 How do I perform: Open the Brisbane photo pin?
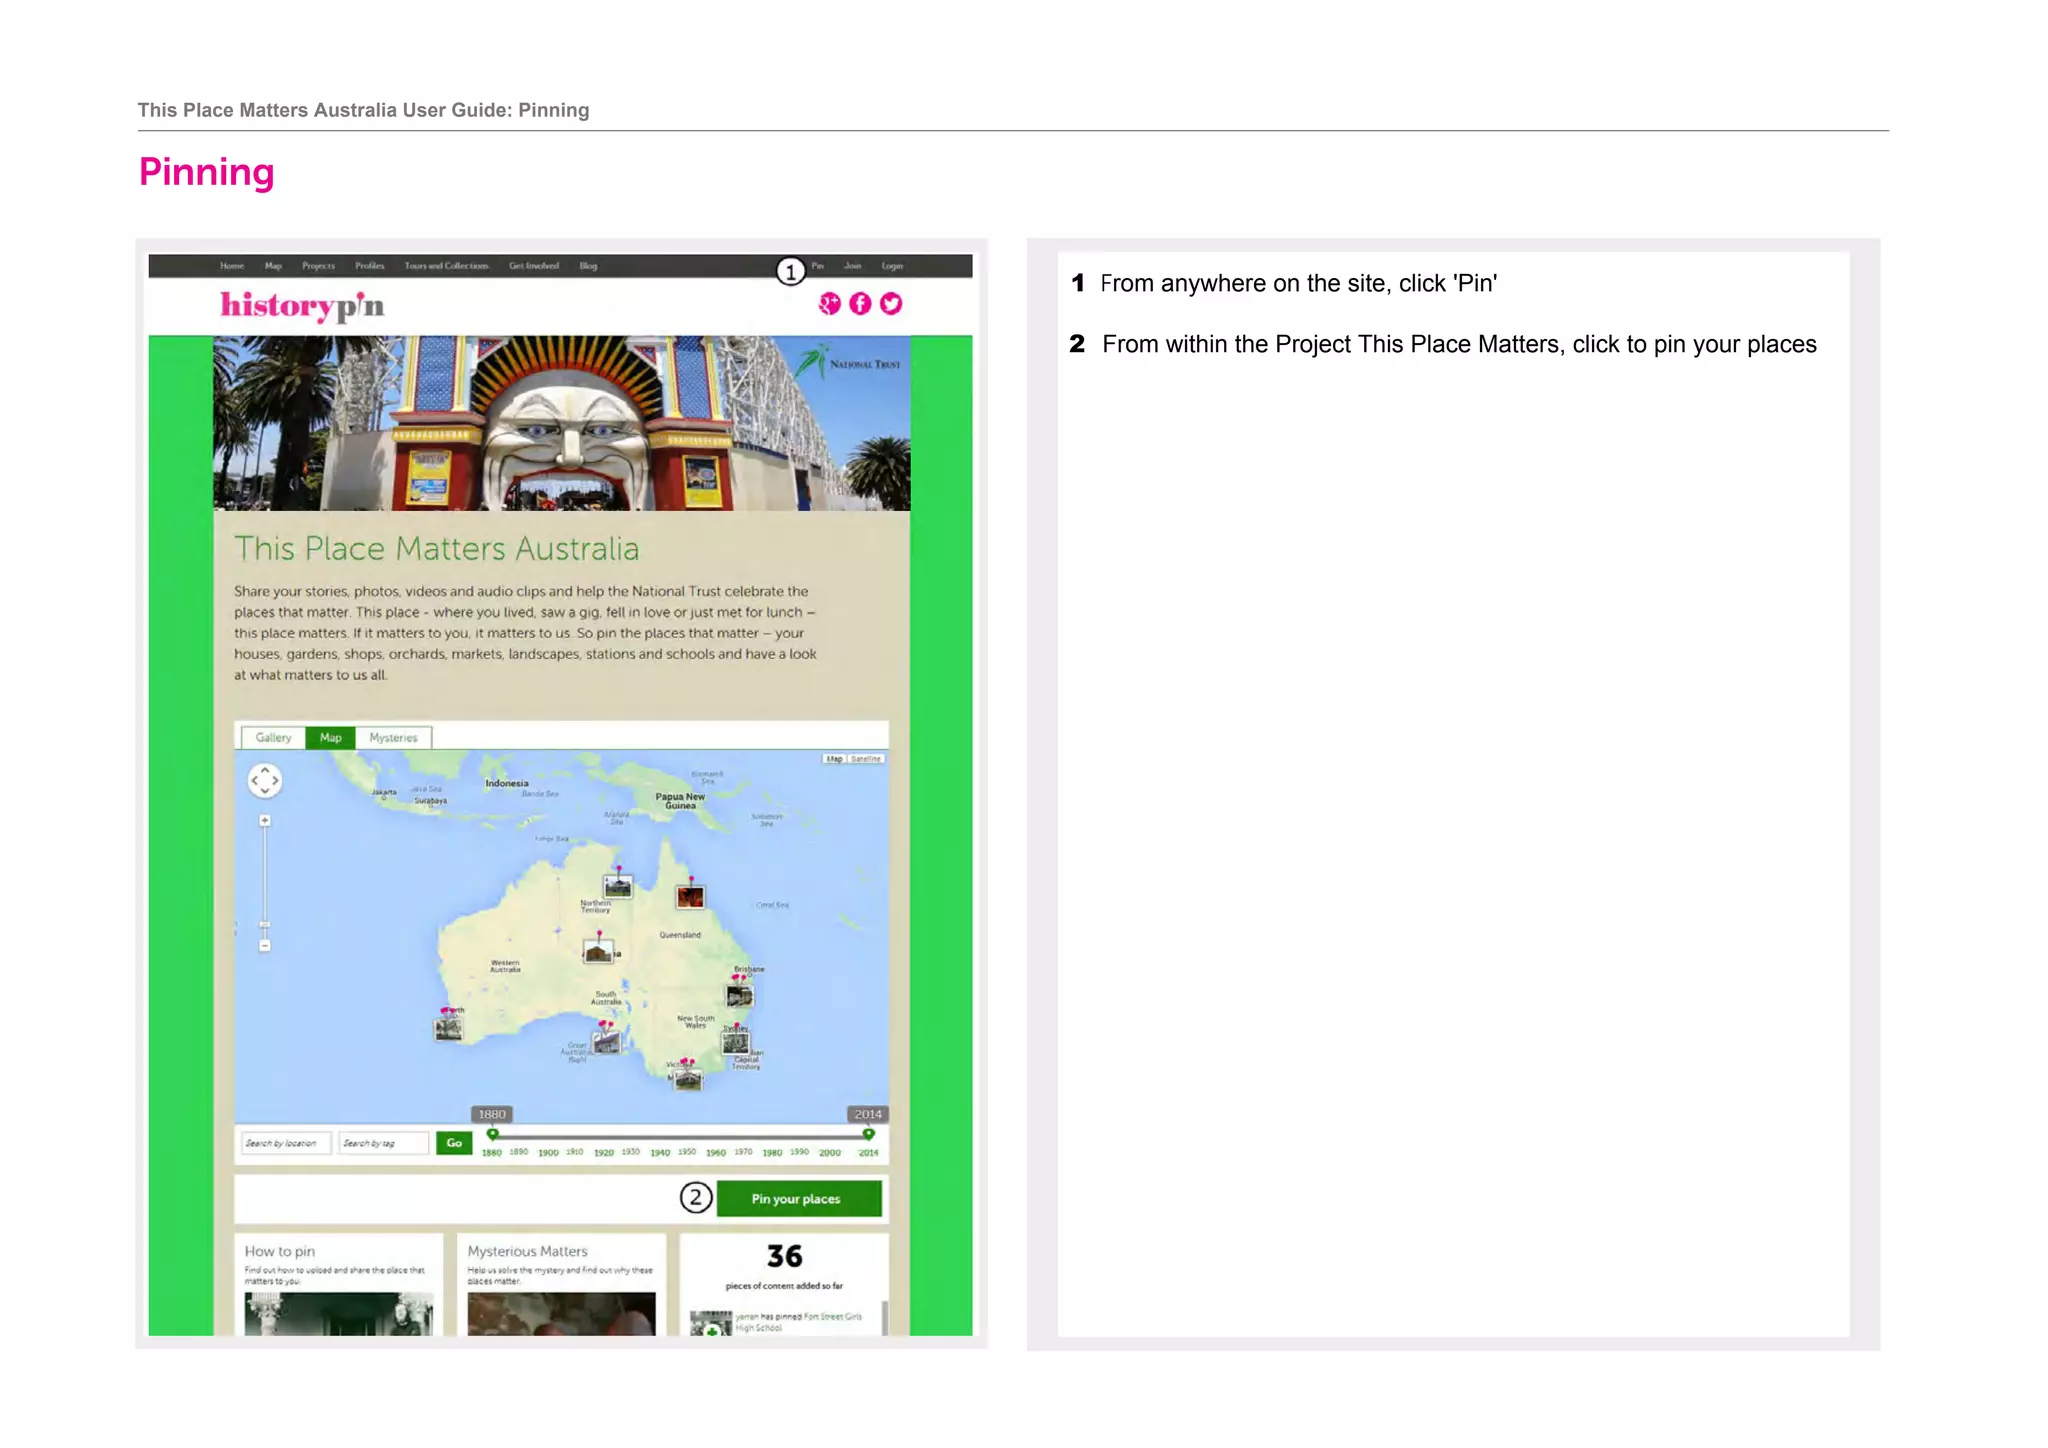(739, 995)
